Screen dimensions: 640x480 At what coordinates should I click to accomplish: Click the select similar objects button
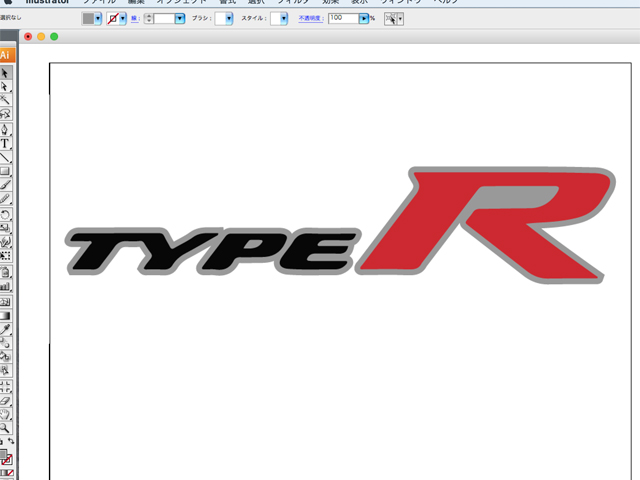click(391, 19)
